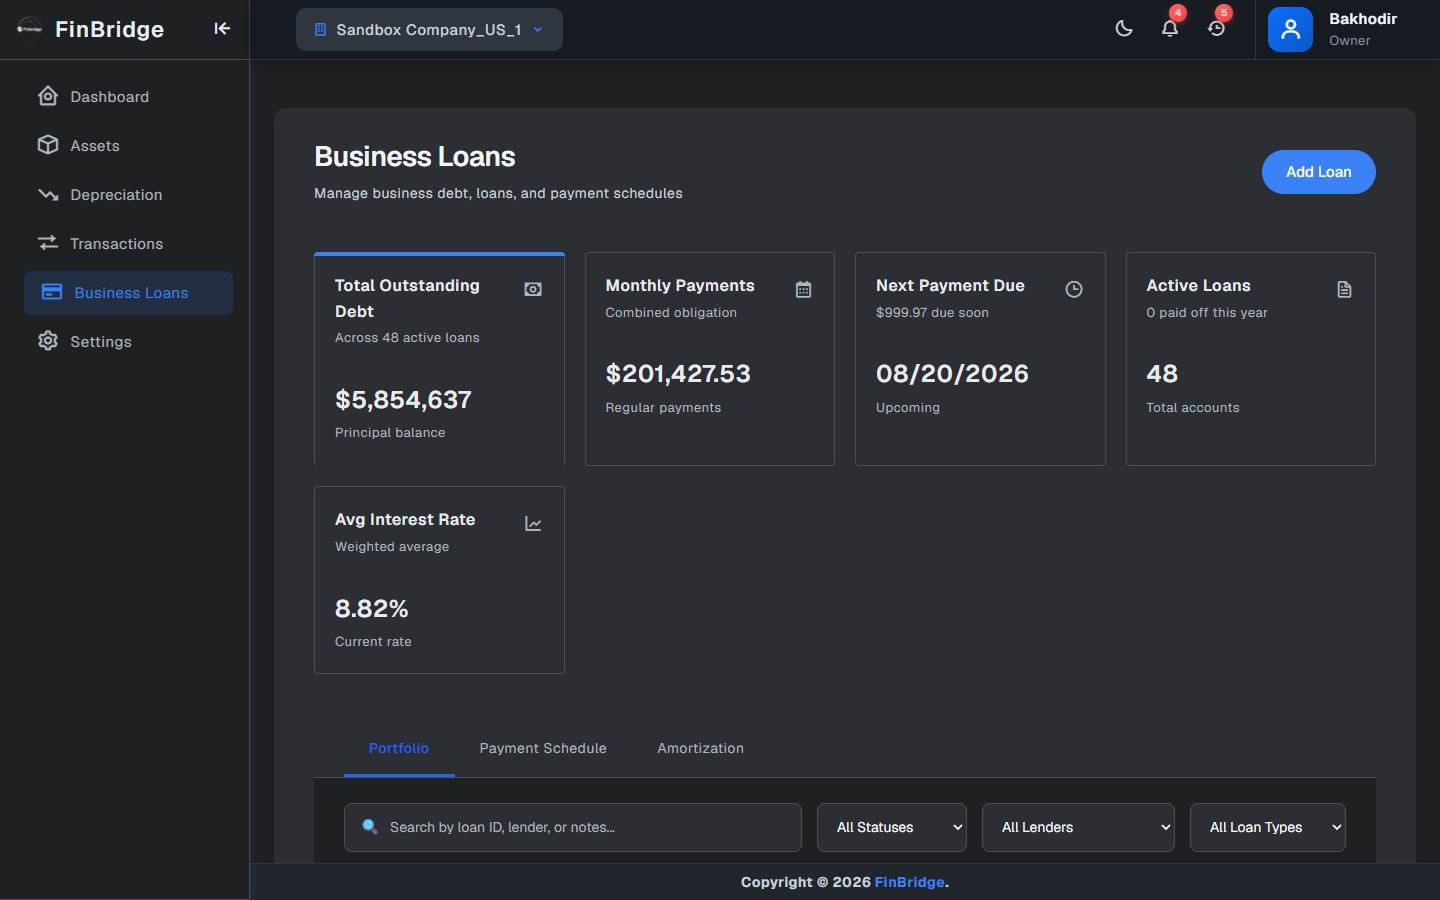This screenshot has height=900, width=1440.
Task: Open the All Loan Types dropdown
Action: tap(1268, 827)
